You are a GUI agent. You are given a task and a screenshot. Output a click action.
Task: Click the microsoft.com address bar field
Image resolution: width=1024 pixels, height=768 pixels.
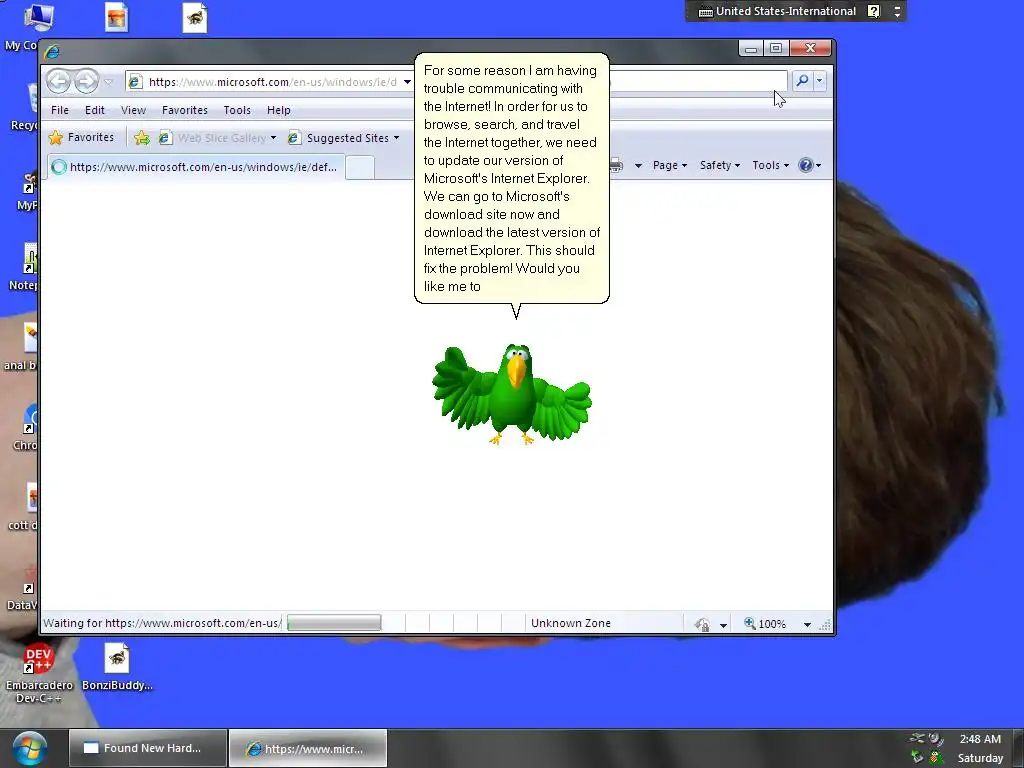pyautogui.click(x=268, y=82)
